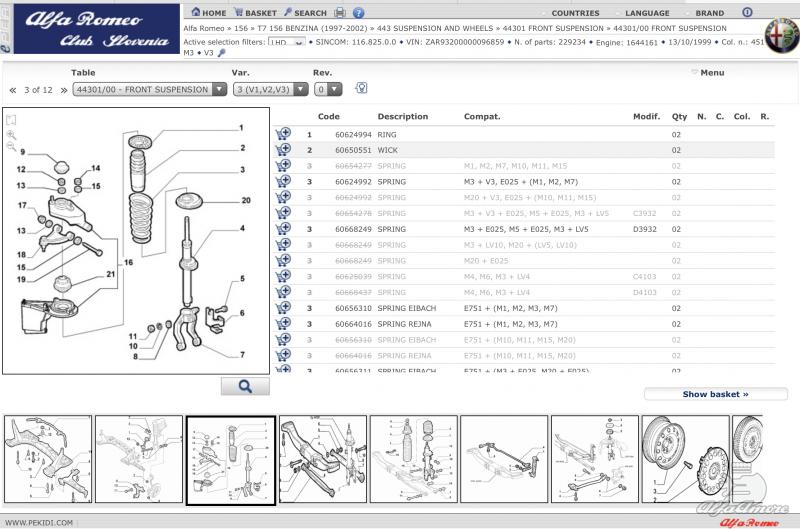Click the Compat. column header

[482, 116]
